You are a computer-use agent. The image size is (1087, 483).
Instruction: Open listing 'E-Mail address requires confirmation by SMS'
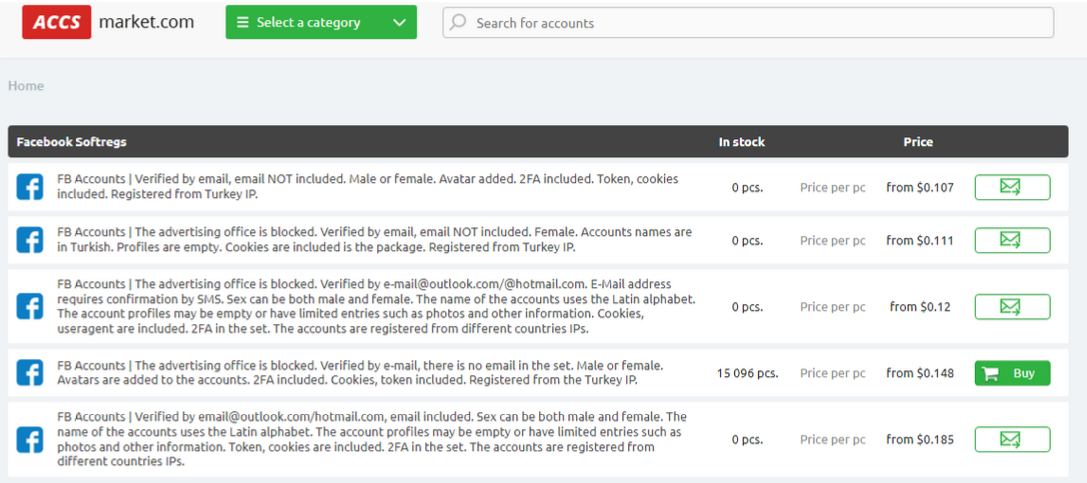coord(376,306)
